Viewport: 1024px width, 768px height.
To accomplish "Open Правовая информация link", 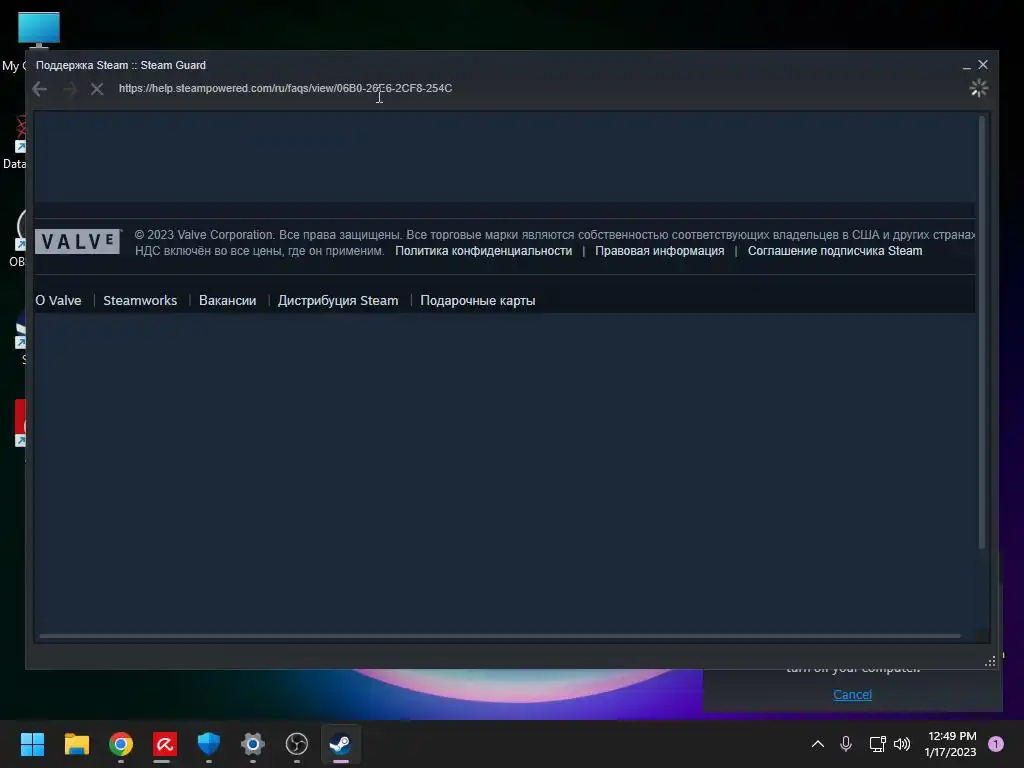I will tap(660, 251).
